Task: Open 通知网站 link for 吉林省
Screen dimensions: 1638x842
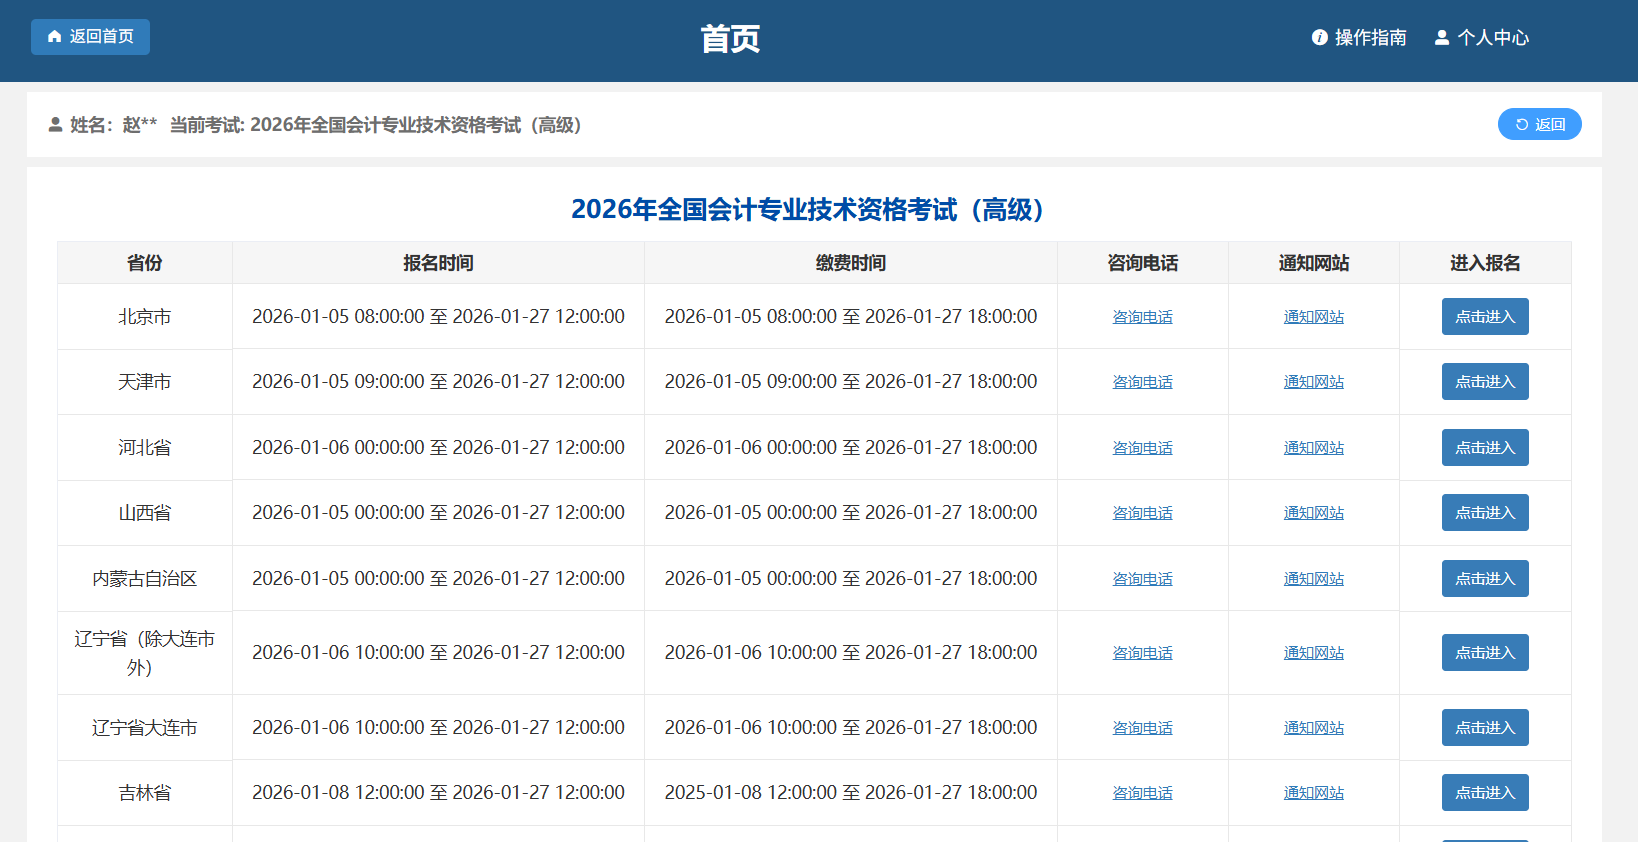Action: pyautogui.click(x=1313, y=793)
